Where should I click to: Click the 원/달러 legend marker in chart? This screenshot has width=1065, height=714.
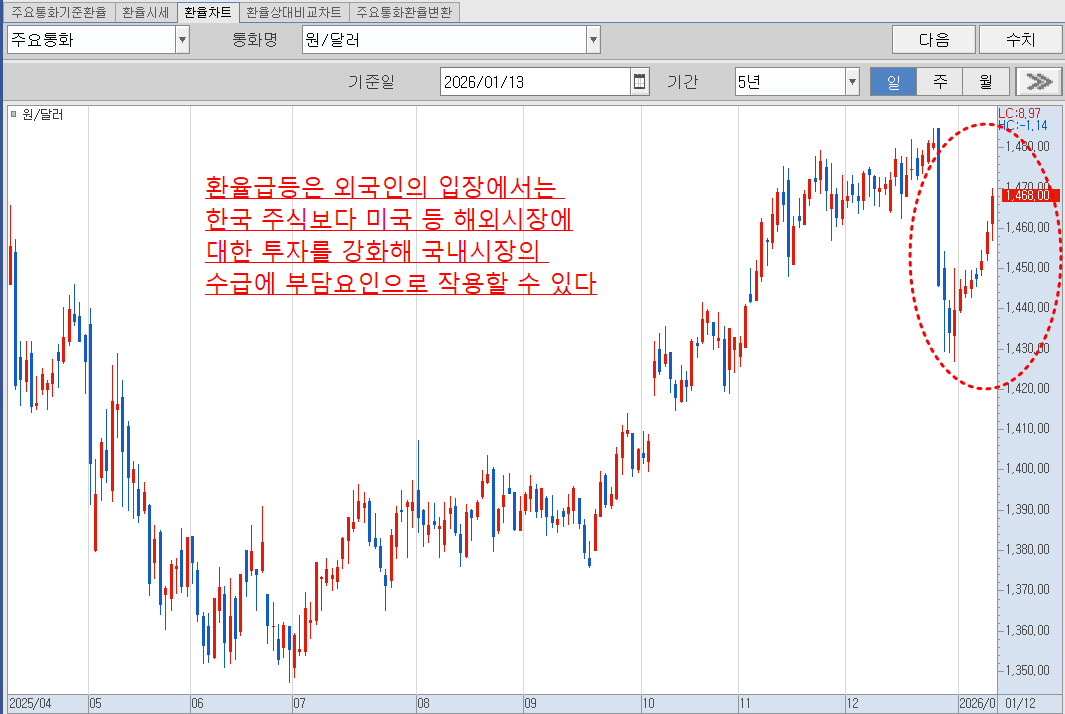14,115
